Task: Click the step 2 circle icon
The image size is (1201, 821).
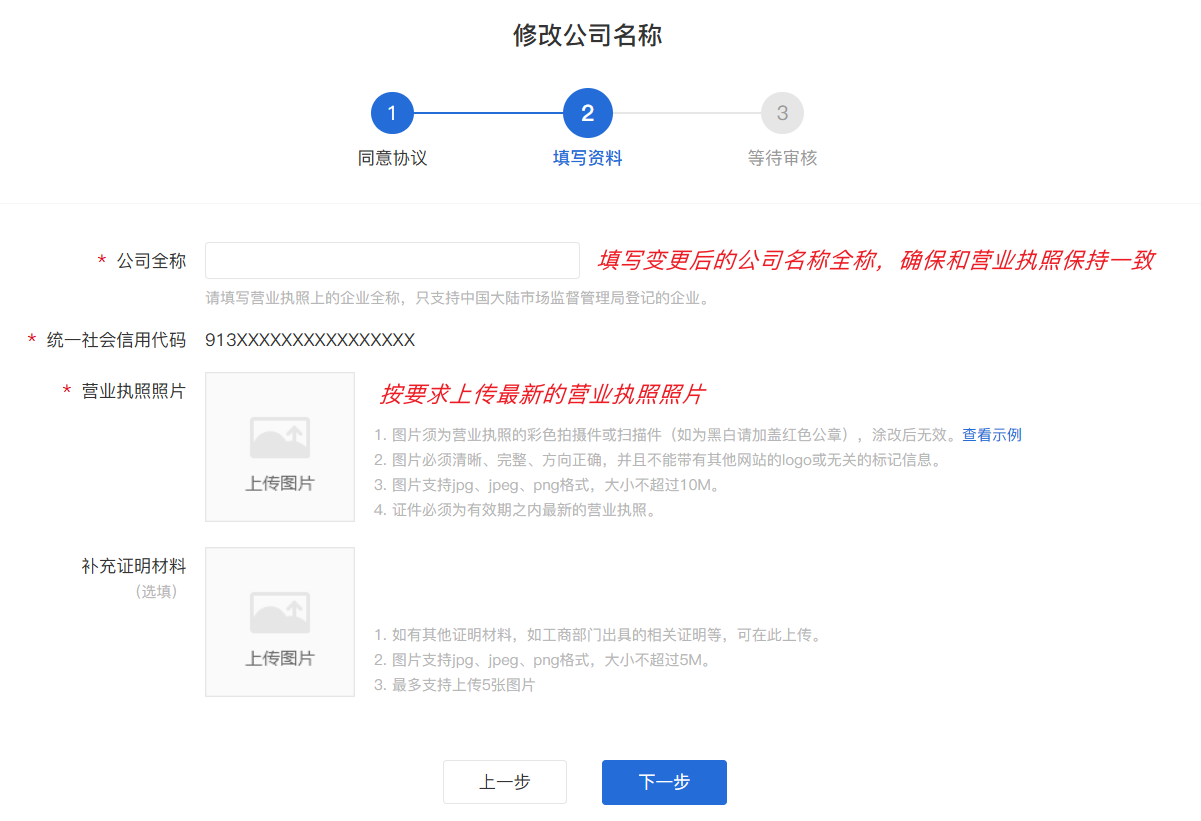Action: 587,113
